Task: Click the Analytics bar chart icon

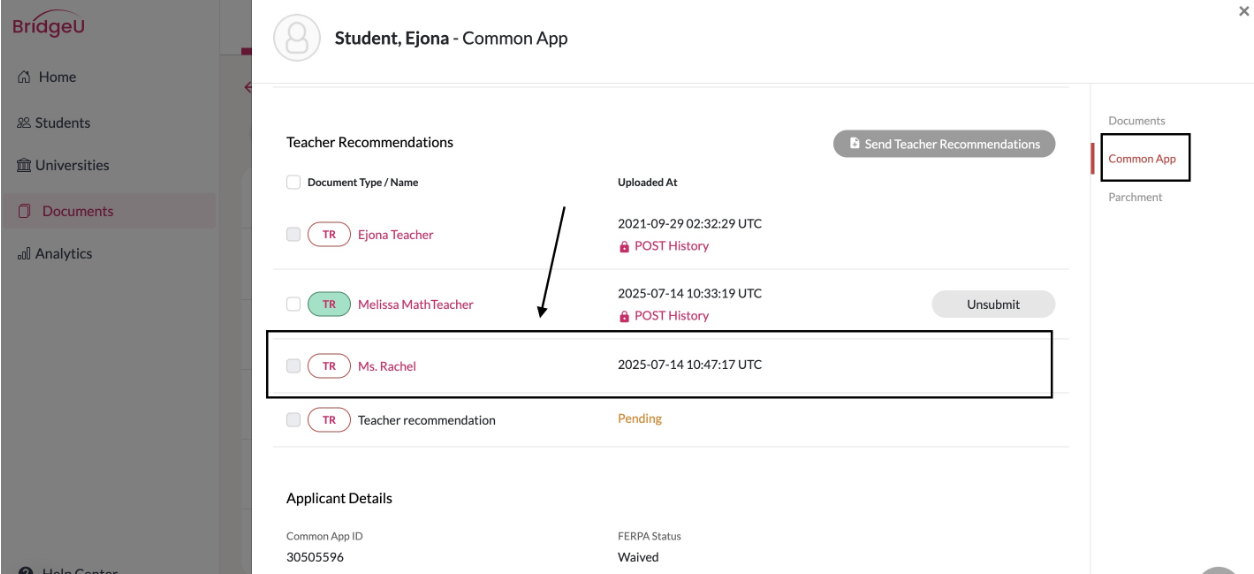Action: [25, 254]
